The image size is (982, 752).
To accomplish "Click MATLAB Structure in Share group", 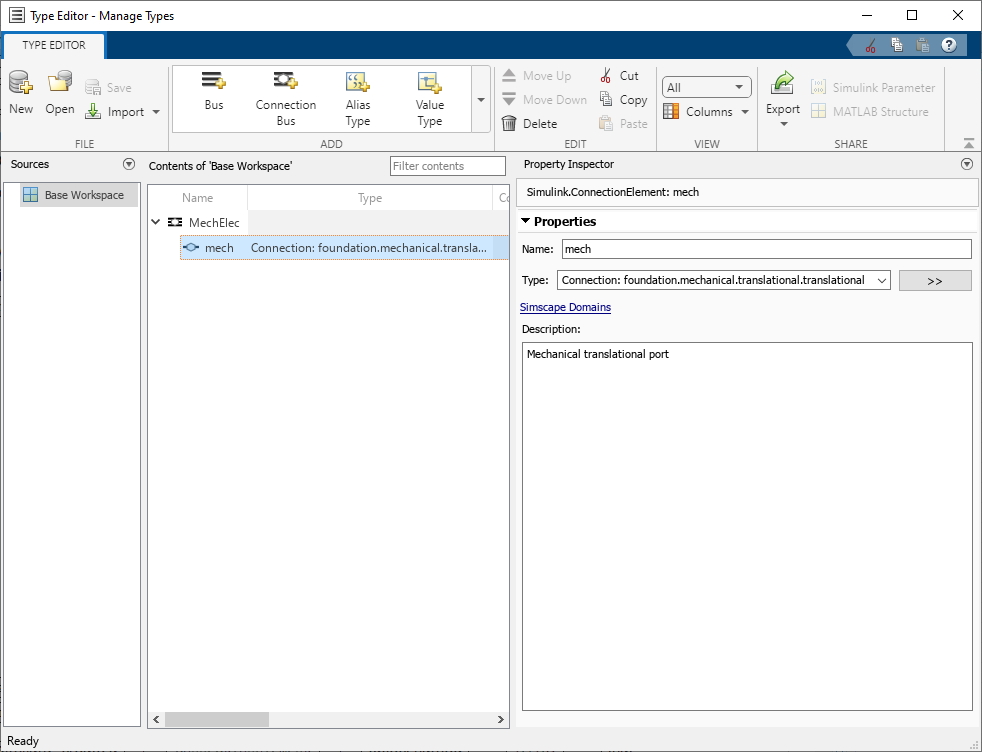I will pos(869,111).
